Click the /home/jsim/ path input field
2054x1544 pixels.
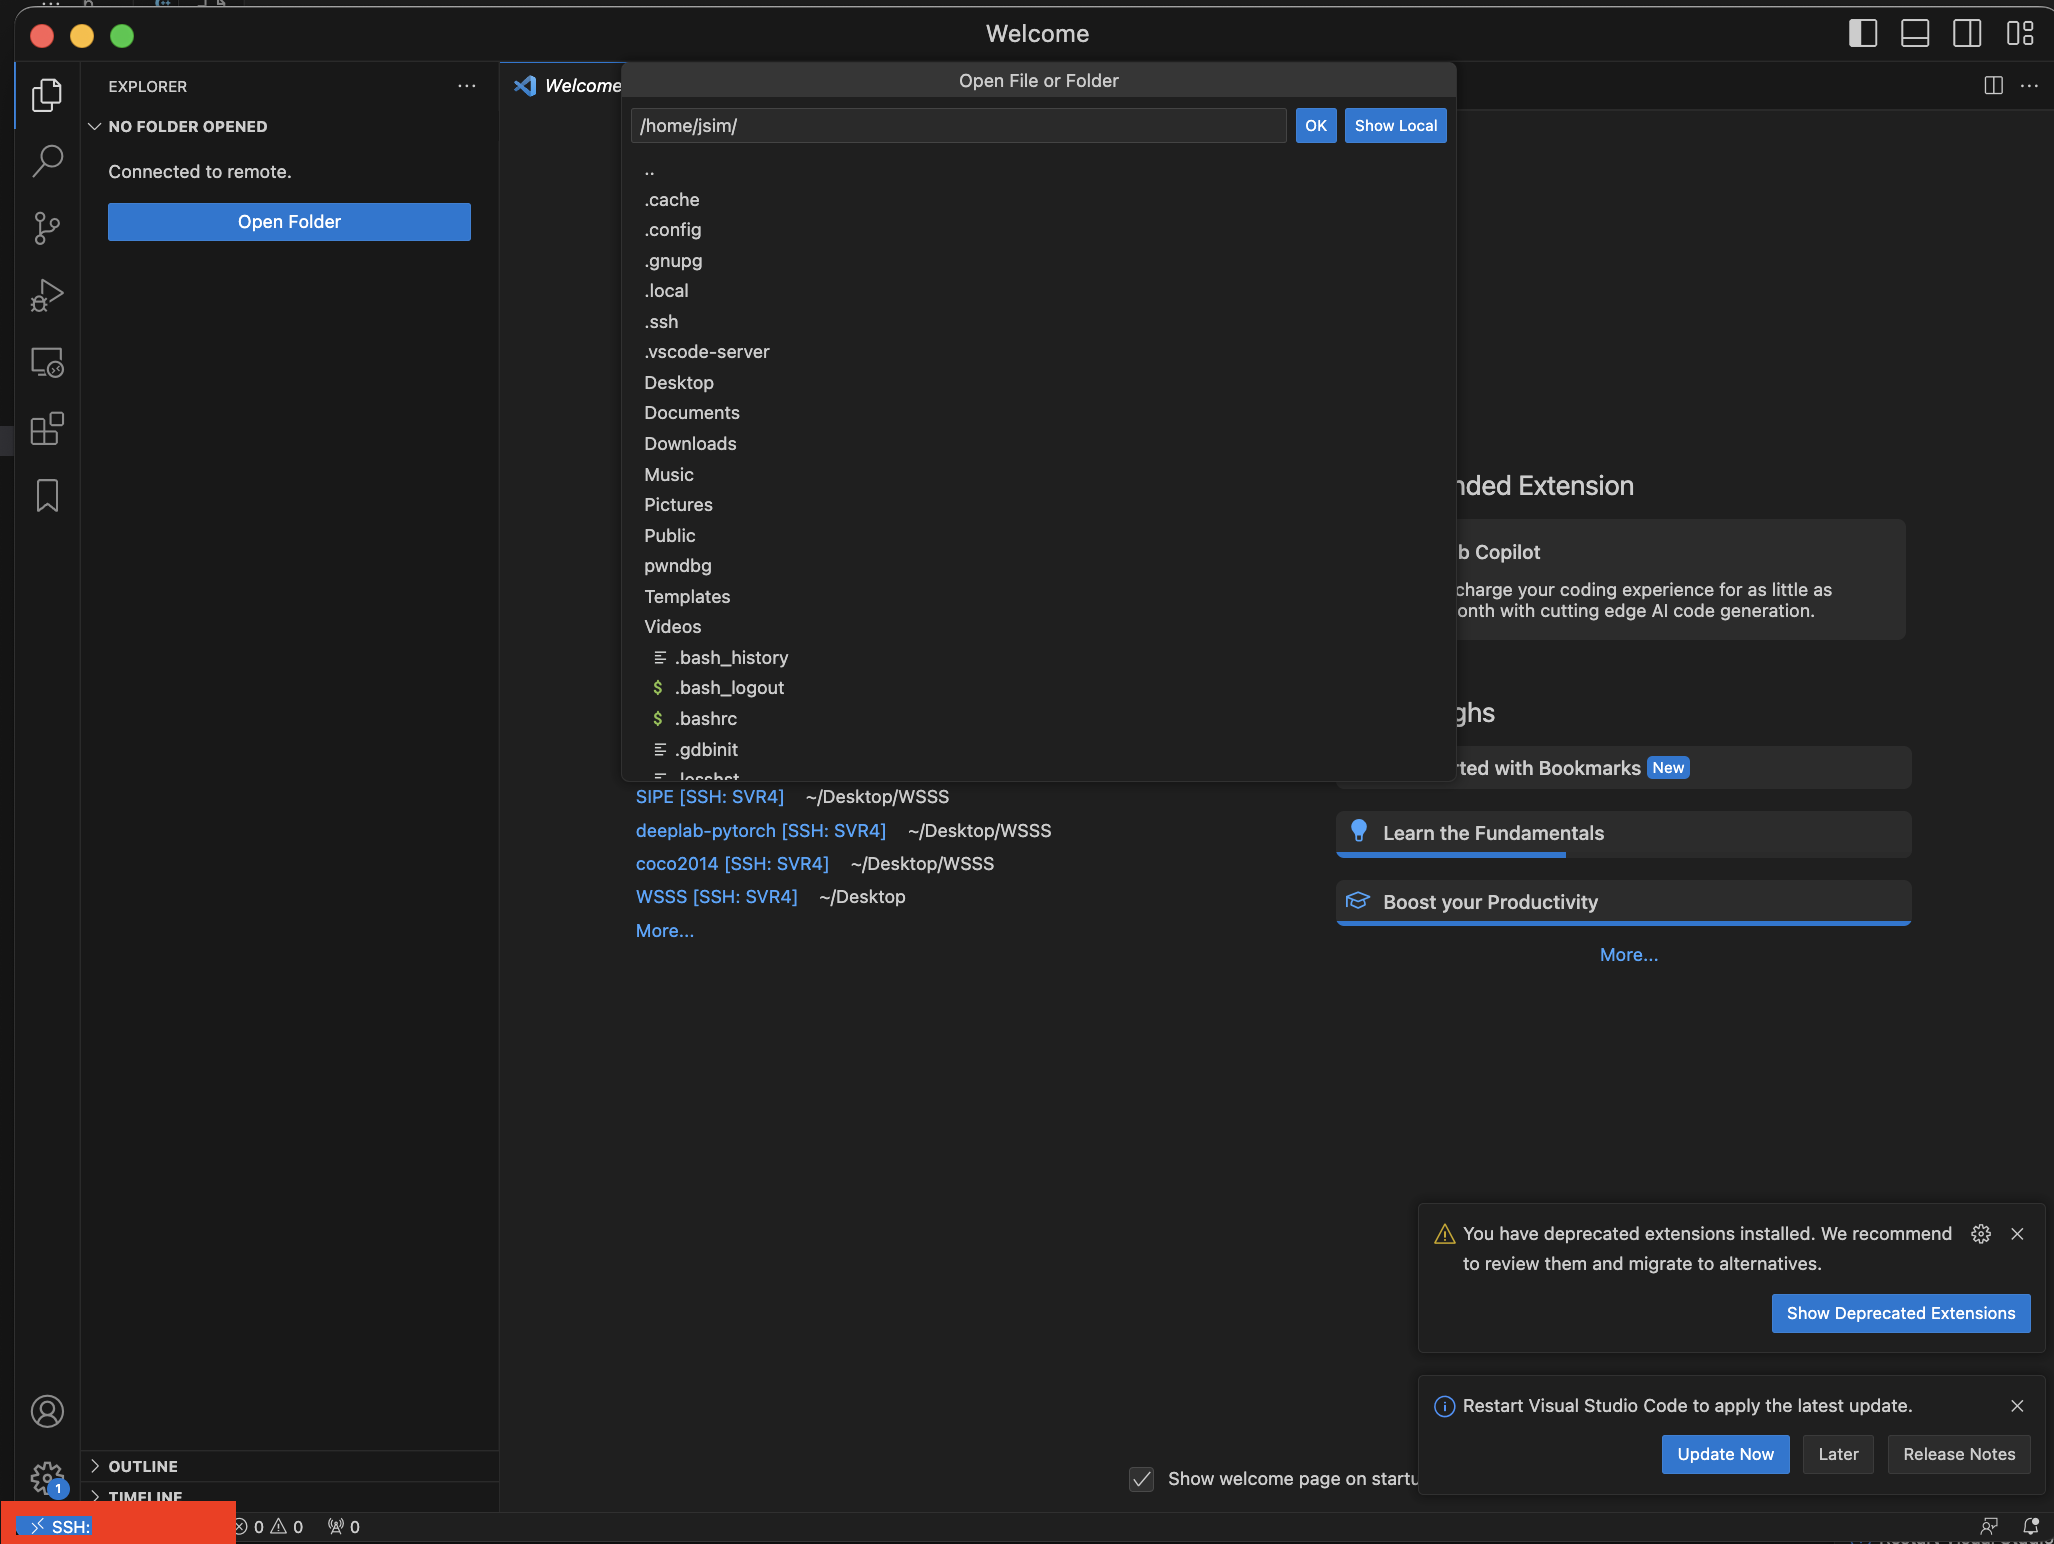pyautogui.click(x=958, y=126)
